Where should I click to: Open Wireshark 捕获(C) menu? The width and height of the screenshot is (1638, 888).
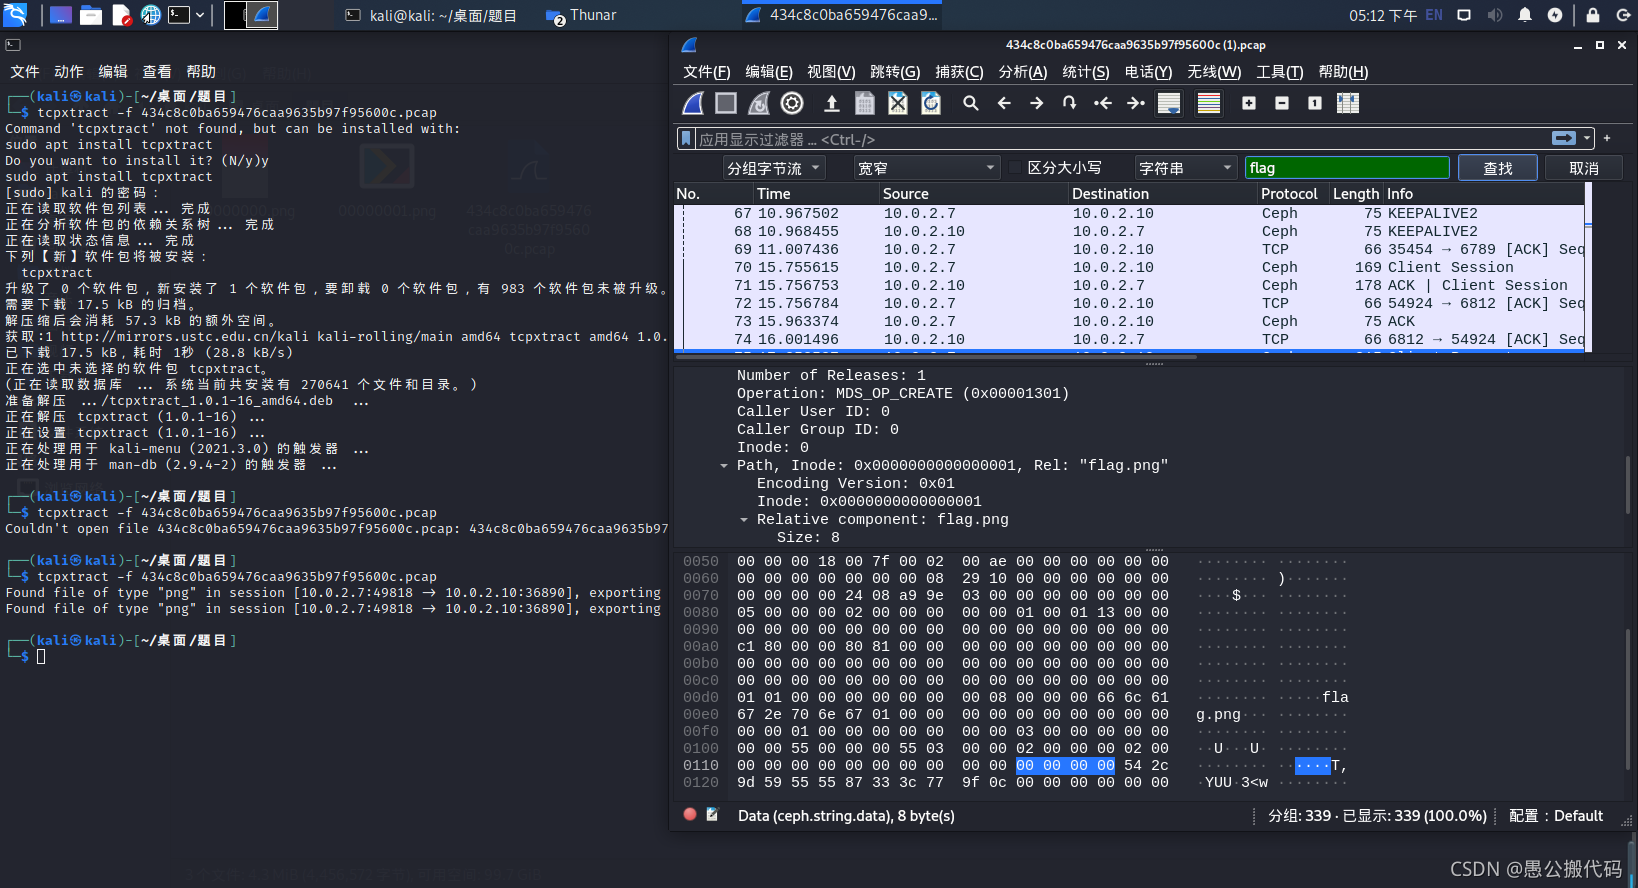[959, 72]
